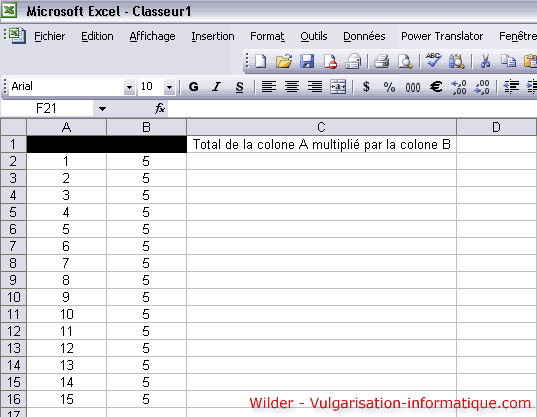This screenshot has width=537, height=417.
Task: Toggle underline with the S button
Action: tap(239, 87)
